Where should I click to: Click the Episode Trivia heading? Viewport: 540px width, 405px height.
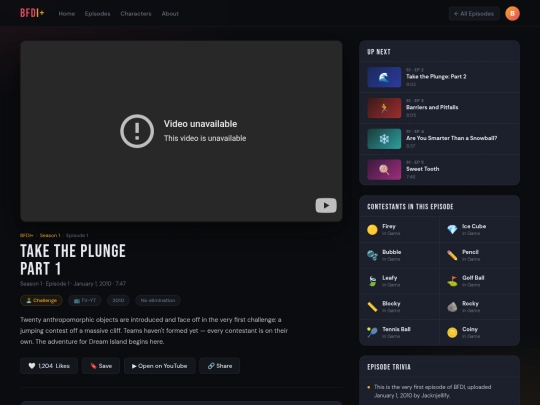click(x=389, y=367)
